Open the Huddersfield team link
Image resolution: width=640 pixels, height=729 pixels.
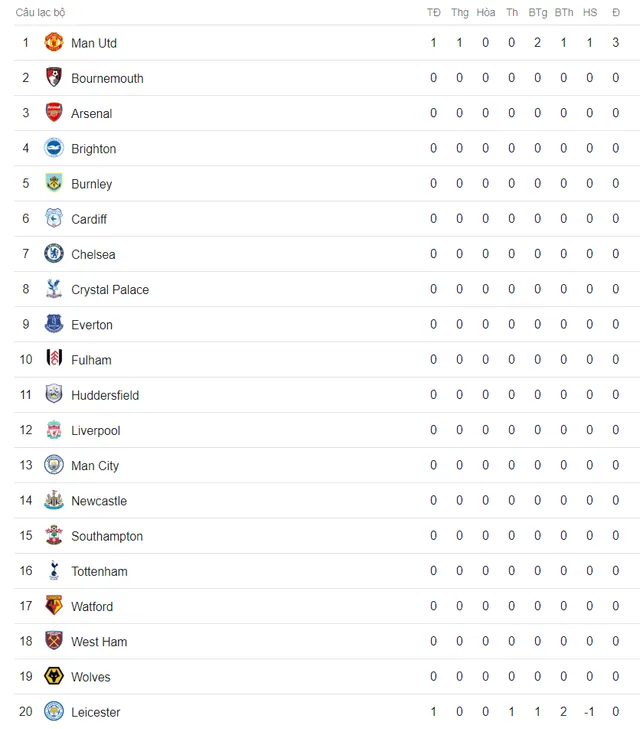click(105, 395)
